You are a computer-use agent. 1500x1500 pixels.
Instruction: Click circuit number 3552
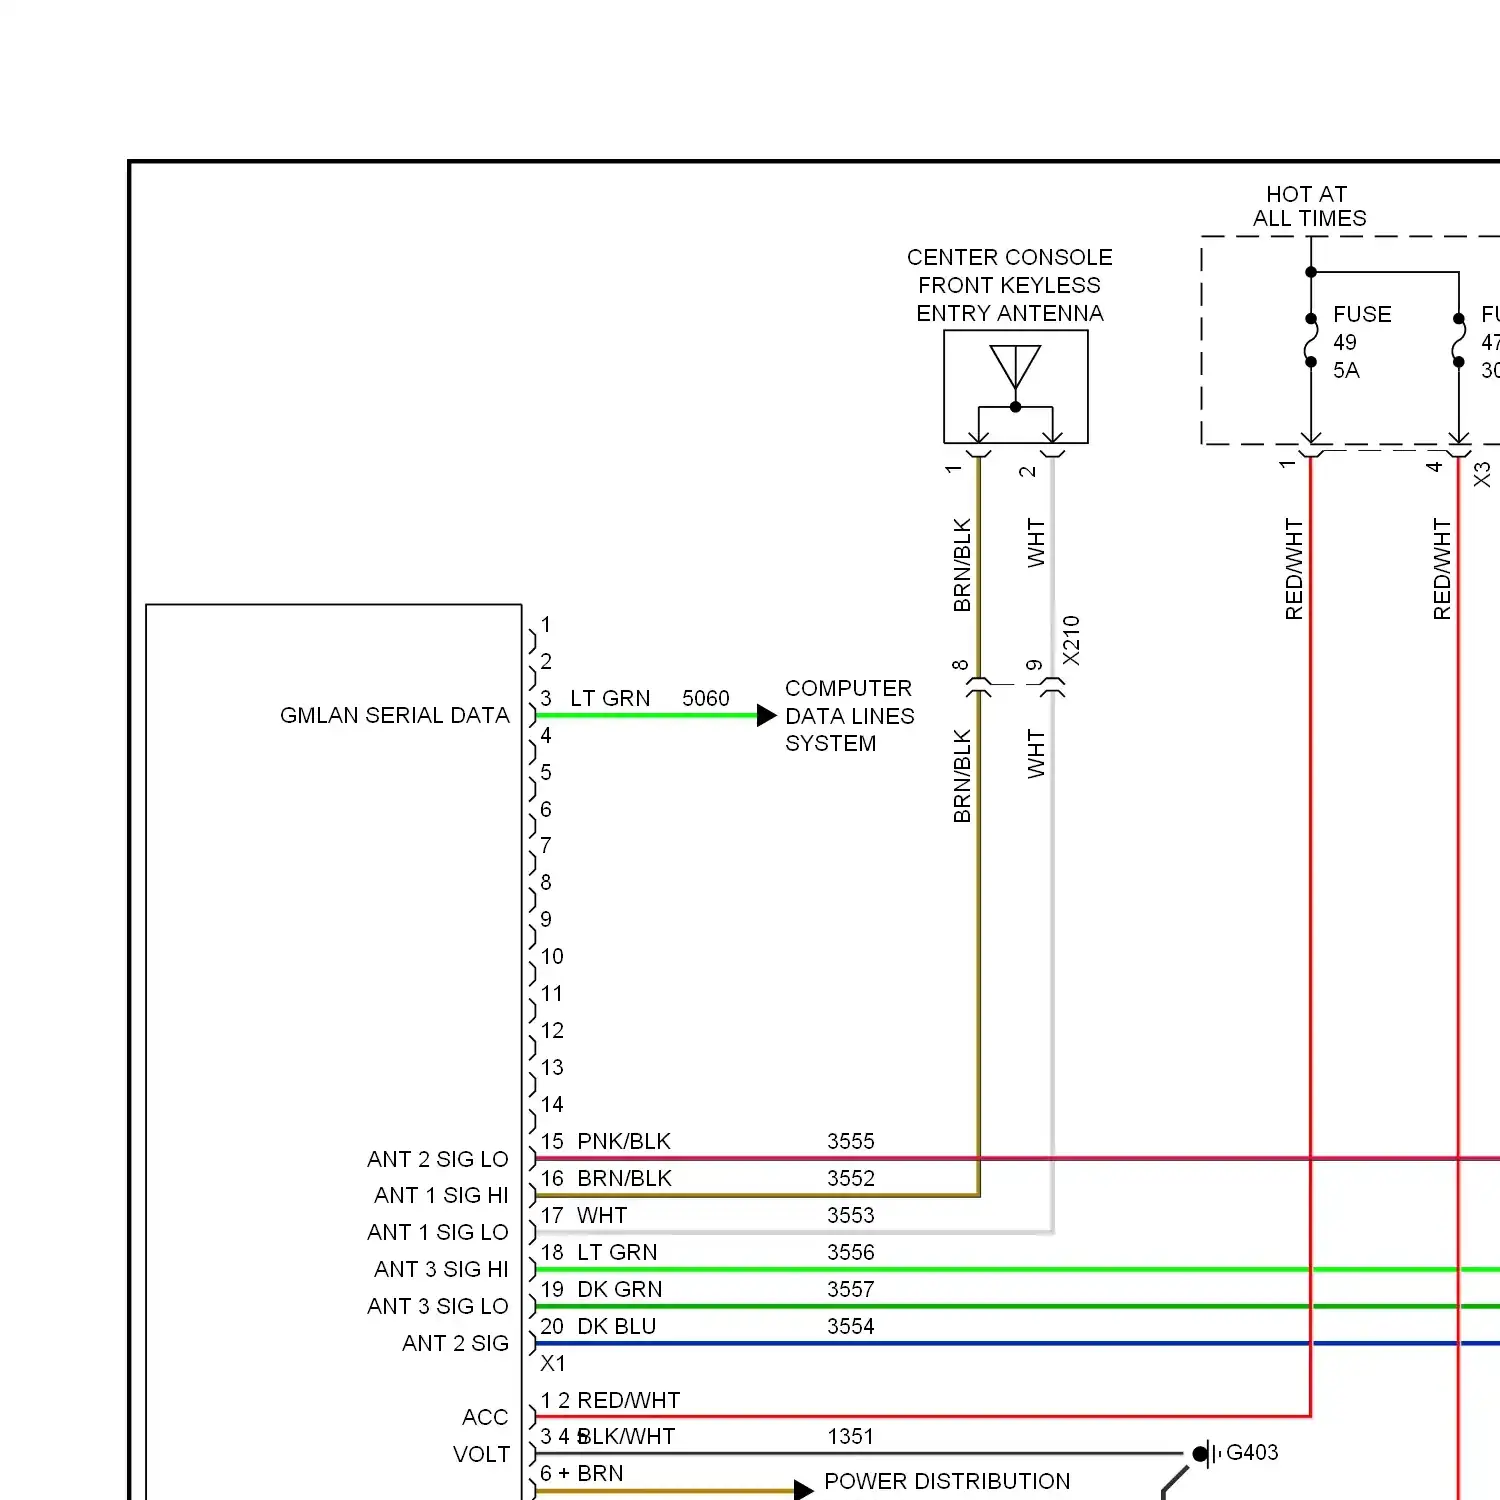point(851,1178)
